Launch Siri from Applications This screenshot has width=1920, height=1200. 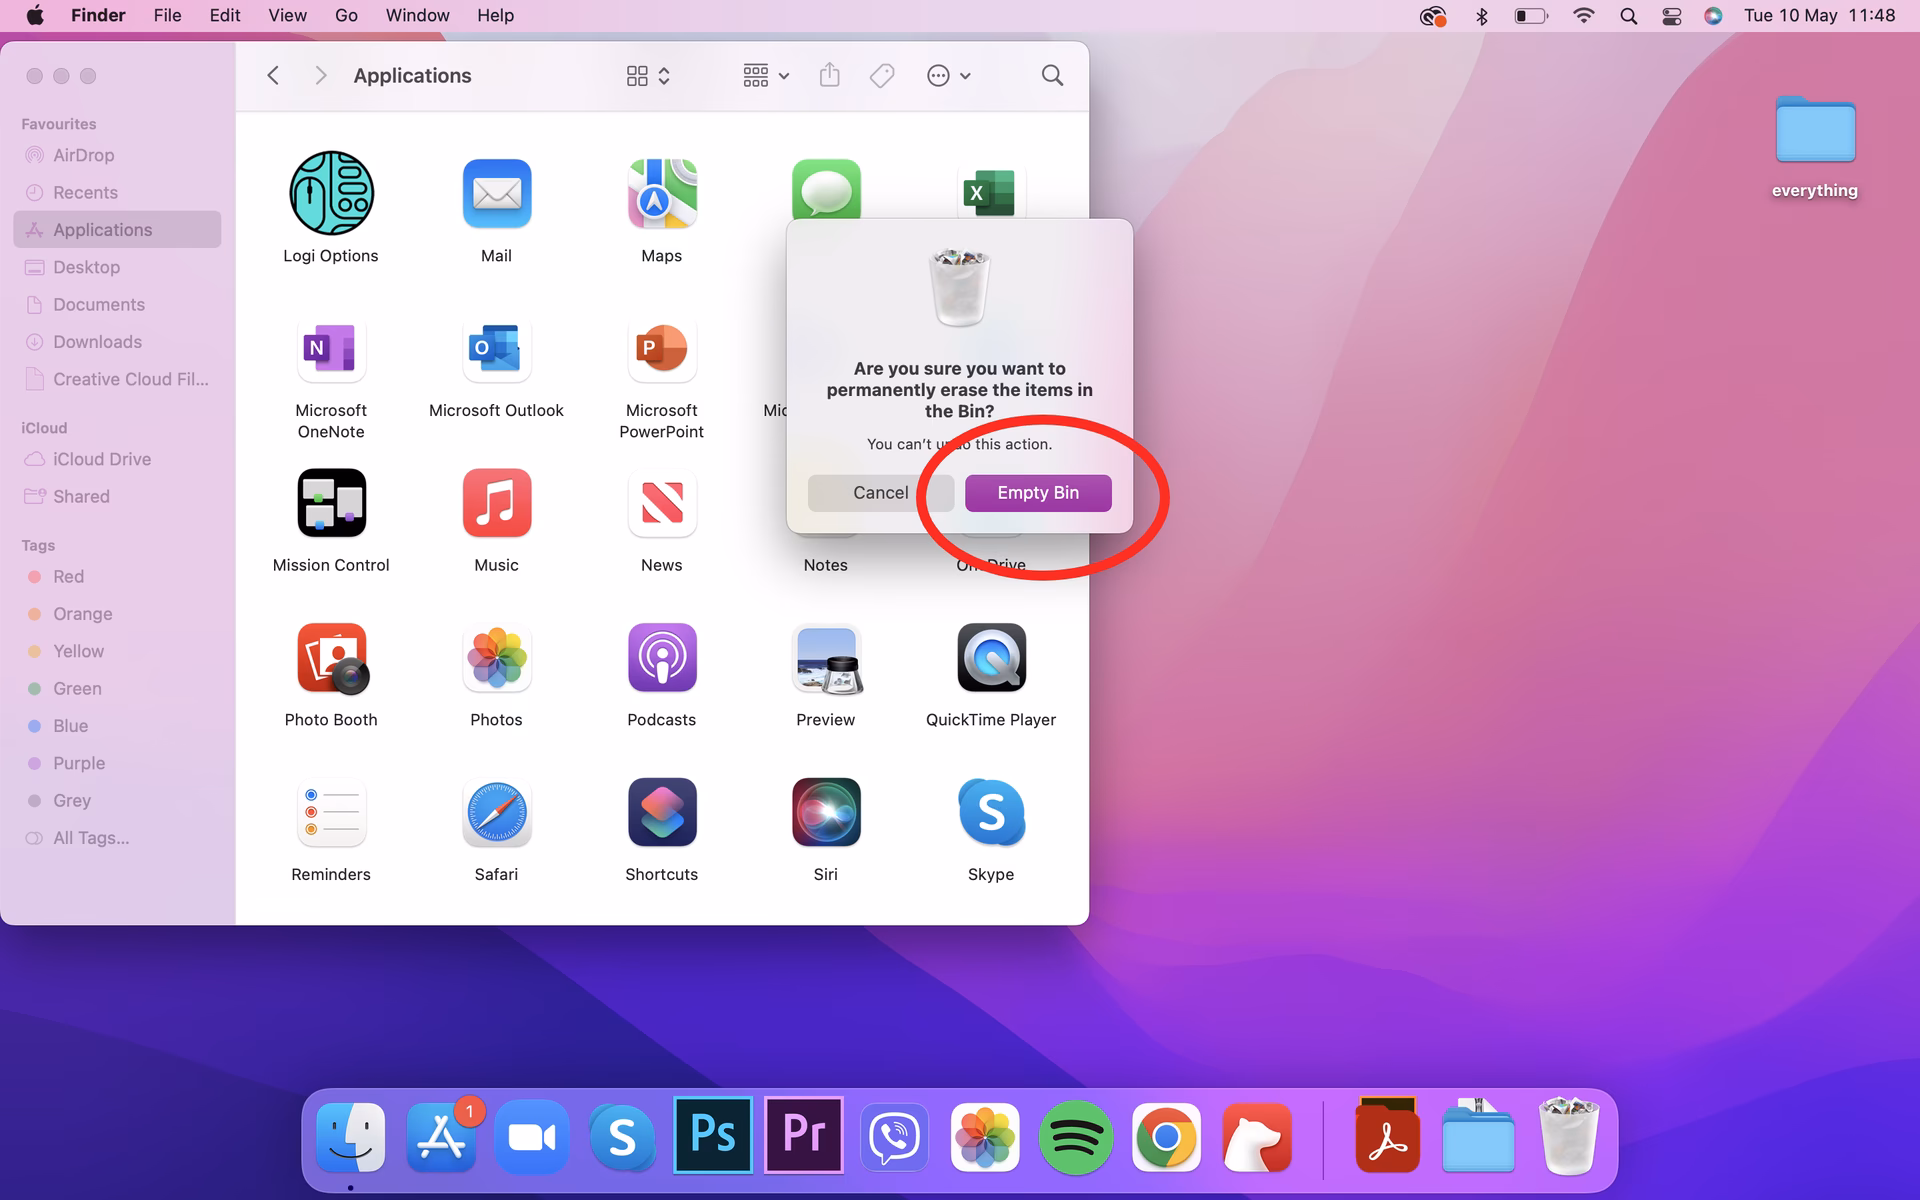(826, 812)
